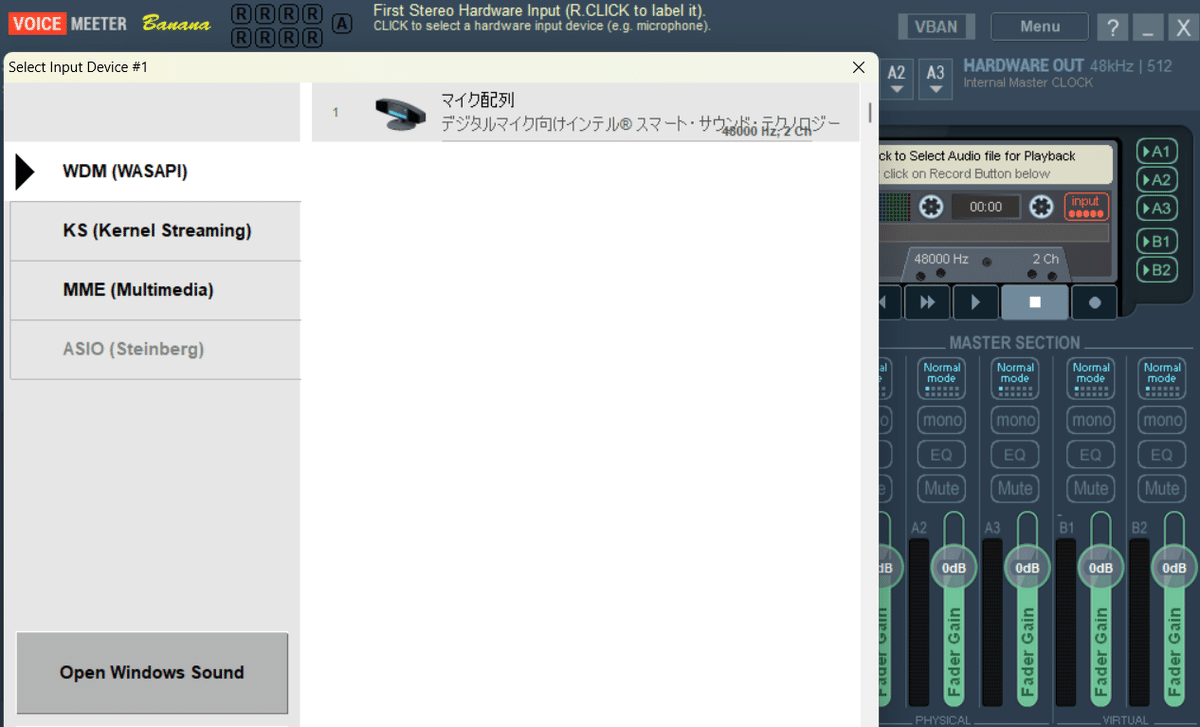Open the A3 hardware output dropdown
The height and width of the screenshot is (727, 1200).
point(935,78)
